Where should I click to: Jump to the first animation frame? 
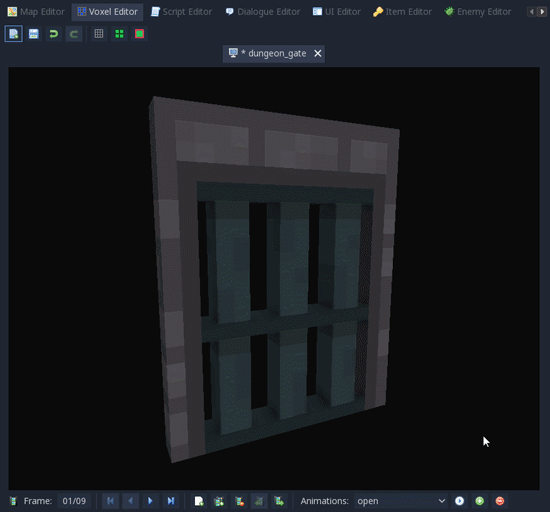(x=110, y=501)
